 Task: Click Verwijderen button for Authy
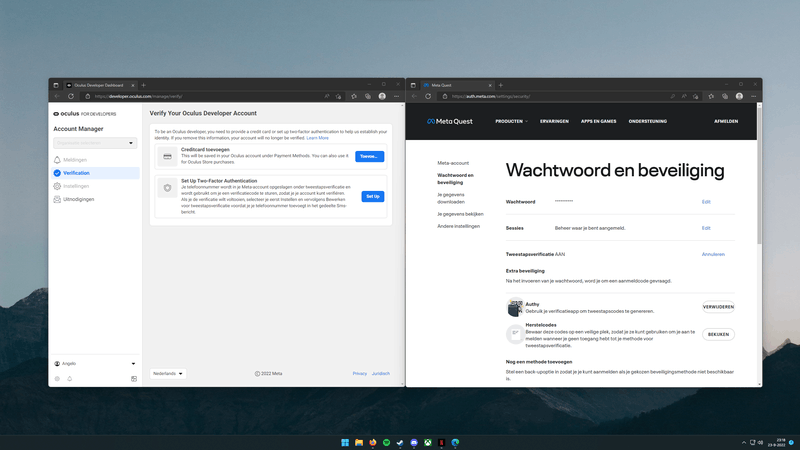pos(718,307)
